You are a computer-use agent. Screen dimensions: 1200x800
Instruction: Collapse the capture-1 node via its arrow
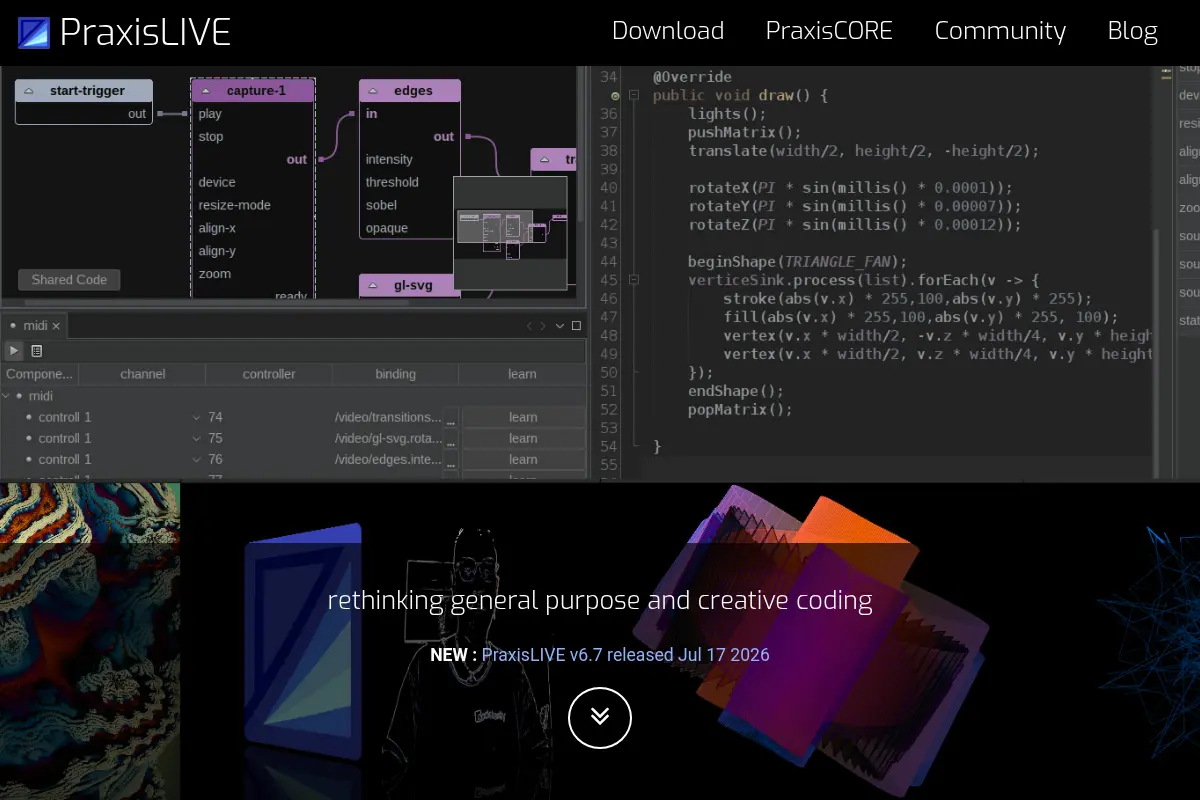[205, 91]
